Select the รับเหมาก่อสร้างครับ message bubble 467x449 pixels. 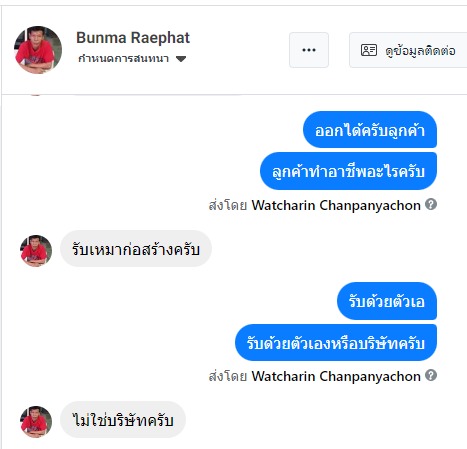pyautogui.click(x=136, y=249)
